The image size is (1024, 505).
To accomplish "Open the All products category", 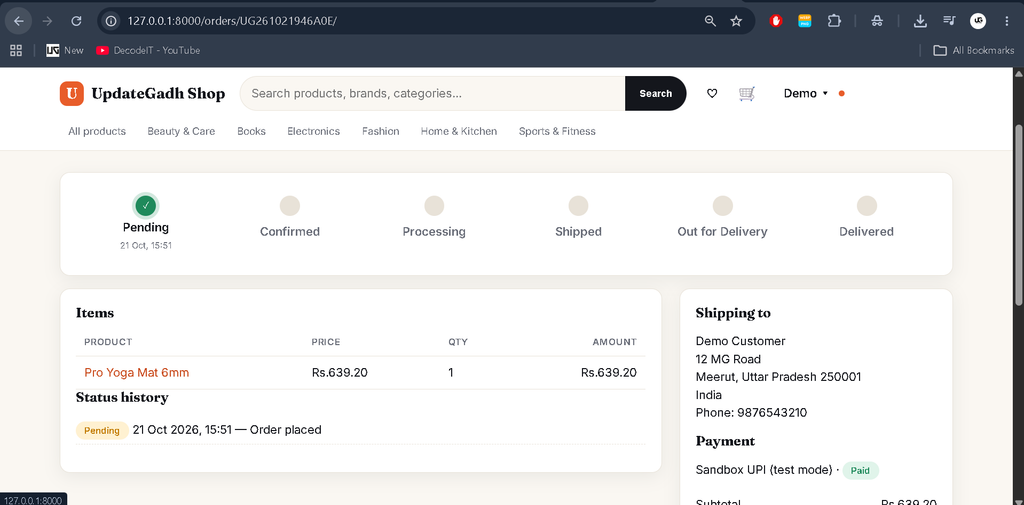I will tap(97, 131).
